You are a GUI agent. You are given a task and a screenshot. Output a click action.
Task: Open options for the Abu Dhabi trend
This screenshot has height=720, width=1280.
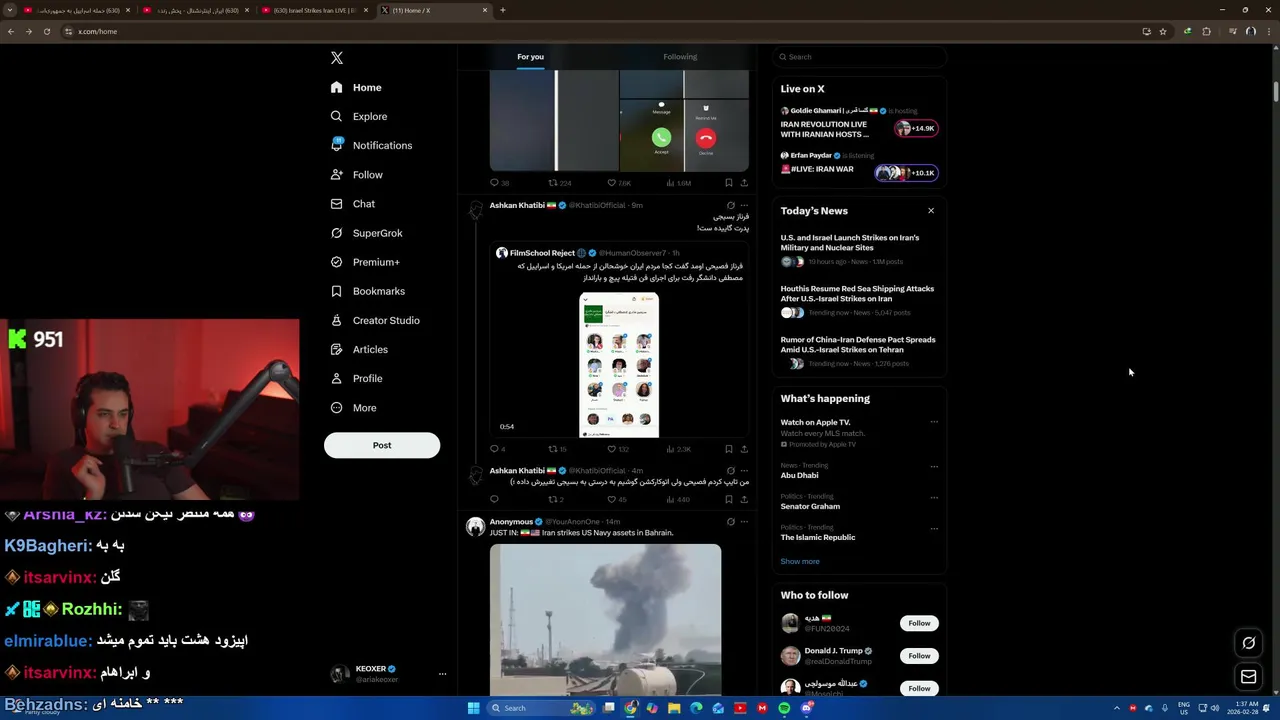pos(934,466)
